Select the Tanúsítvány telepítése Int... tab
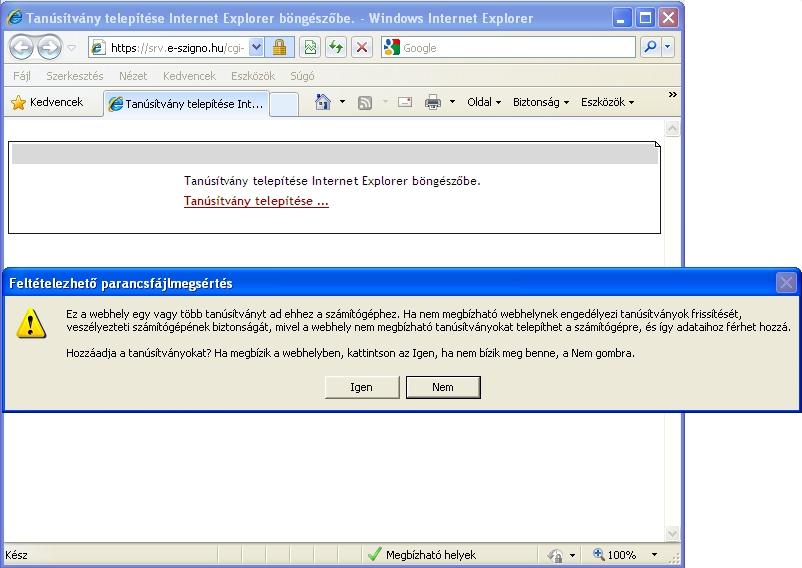The height and width of the screenshot is (568, 802). click(x=187, y=104)
